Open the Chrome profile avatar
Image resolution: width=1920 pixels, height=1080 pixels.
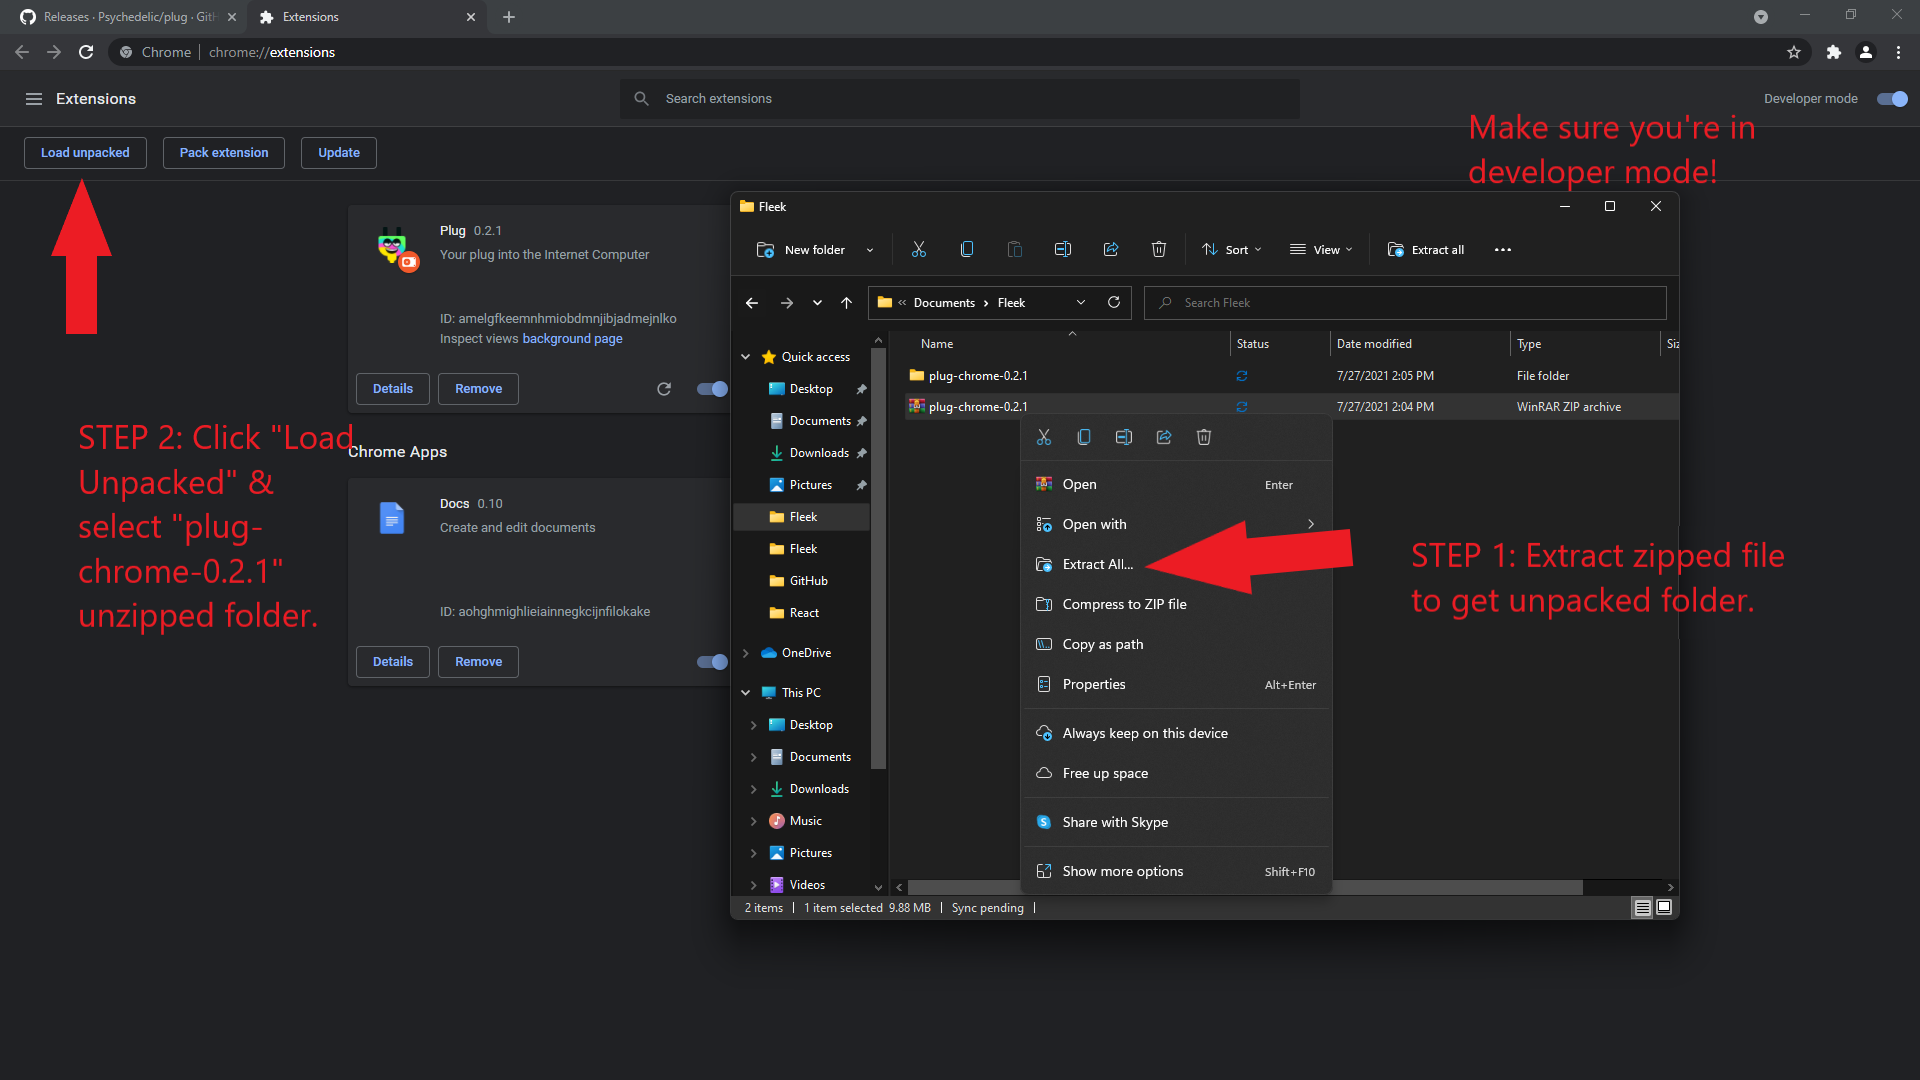1866,52
